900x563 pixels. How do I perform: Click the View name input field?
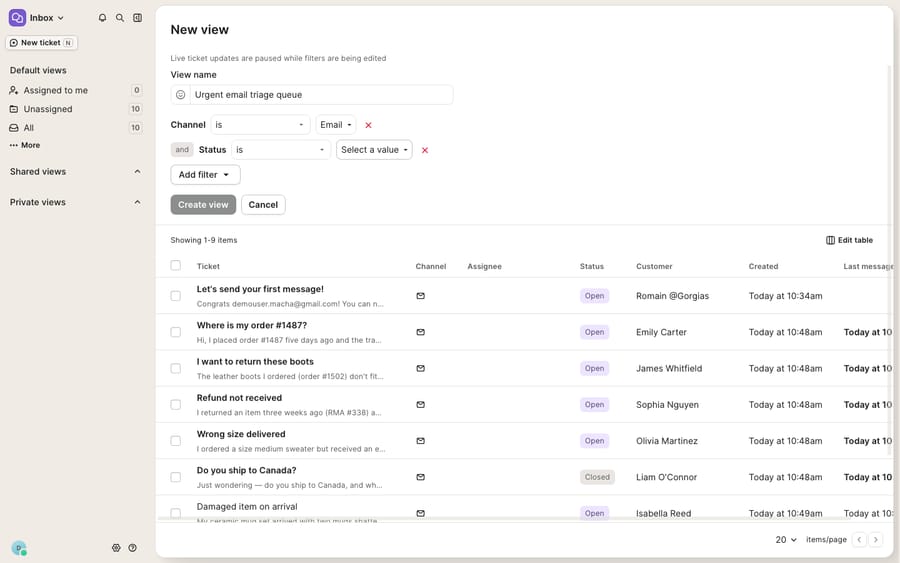click(321, 95)
